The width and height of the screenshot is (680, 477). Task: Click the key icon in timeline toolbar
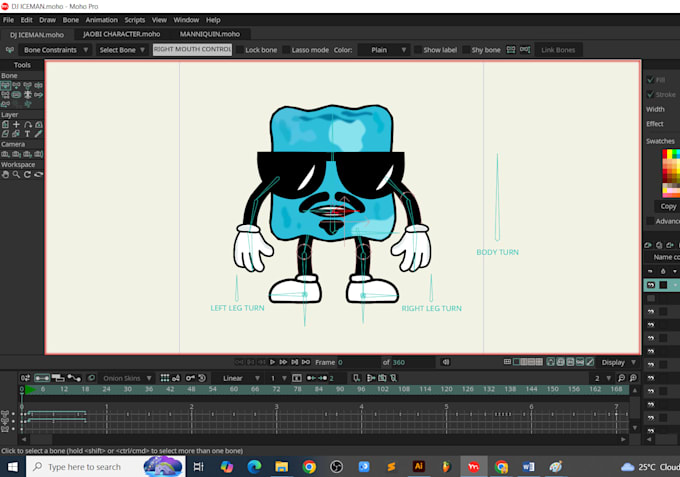tap(190, 378)
